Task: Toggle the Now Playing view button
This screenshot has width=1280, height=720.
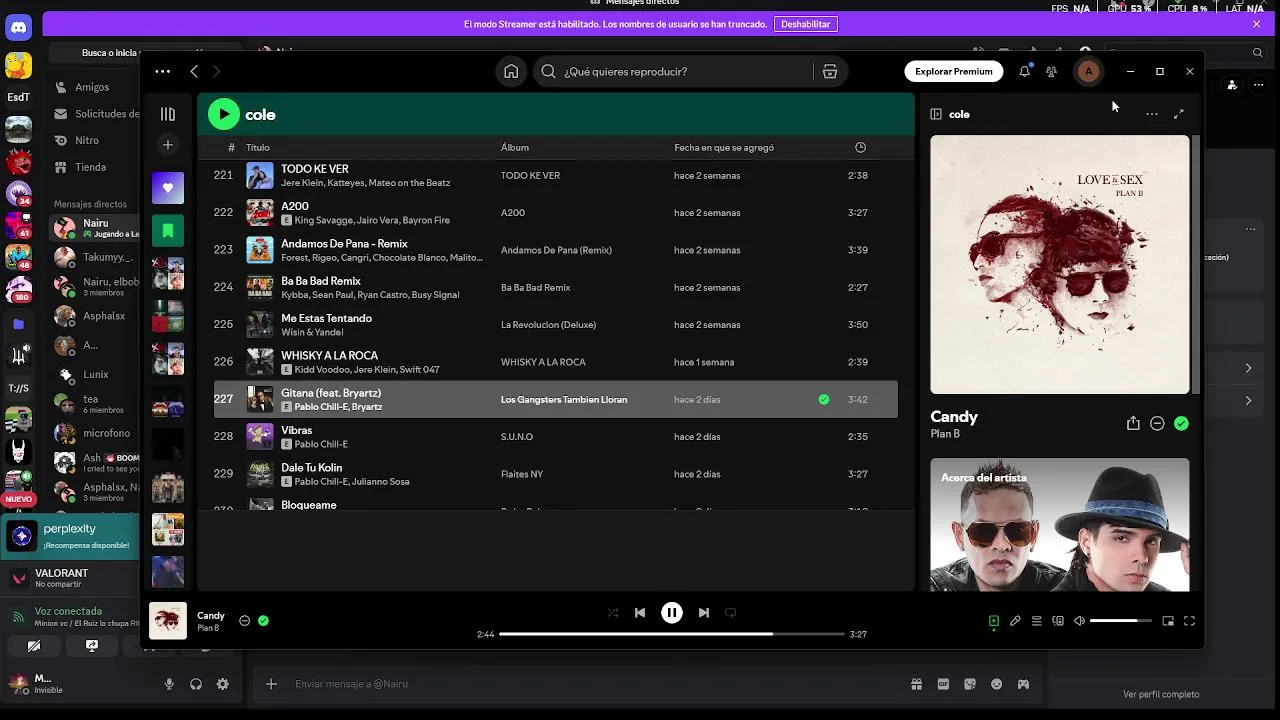Action: (x=993, y=621)
